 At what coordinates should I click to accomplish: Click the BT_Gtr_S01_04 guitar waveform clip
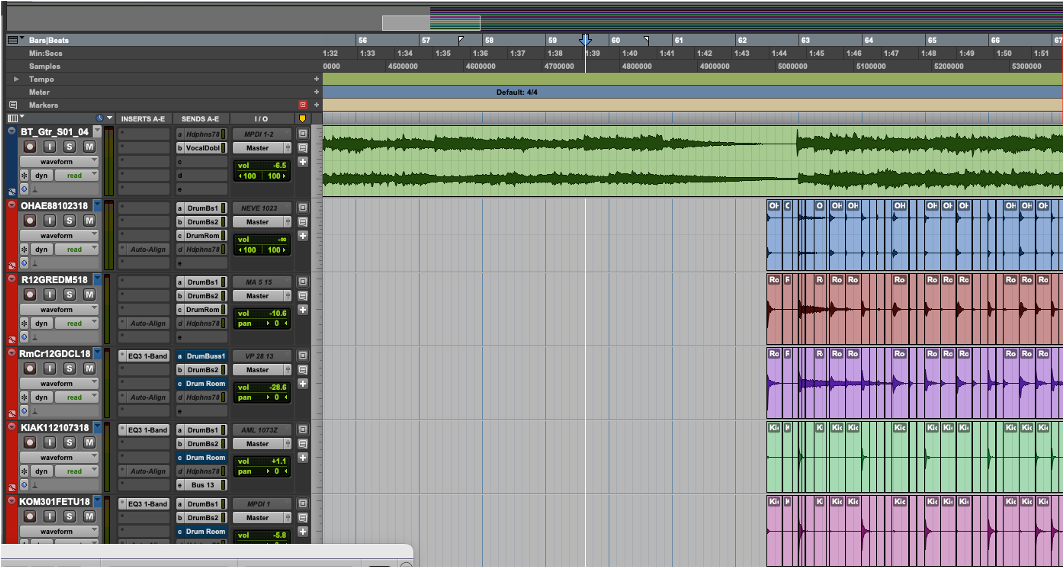point(692,161)
